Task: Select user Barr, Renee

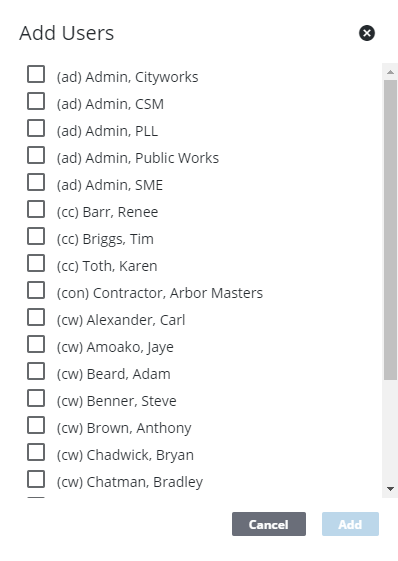Action: [36, 209]
